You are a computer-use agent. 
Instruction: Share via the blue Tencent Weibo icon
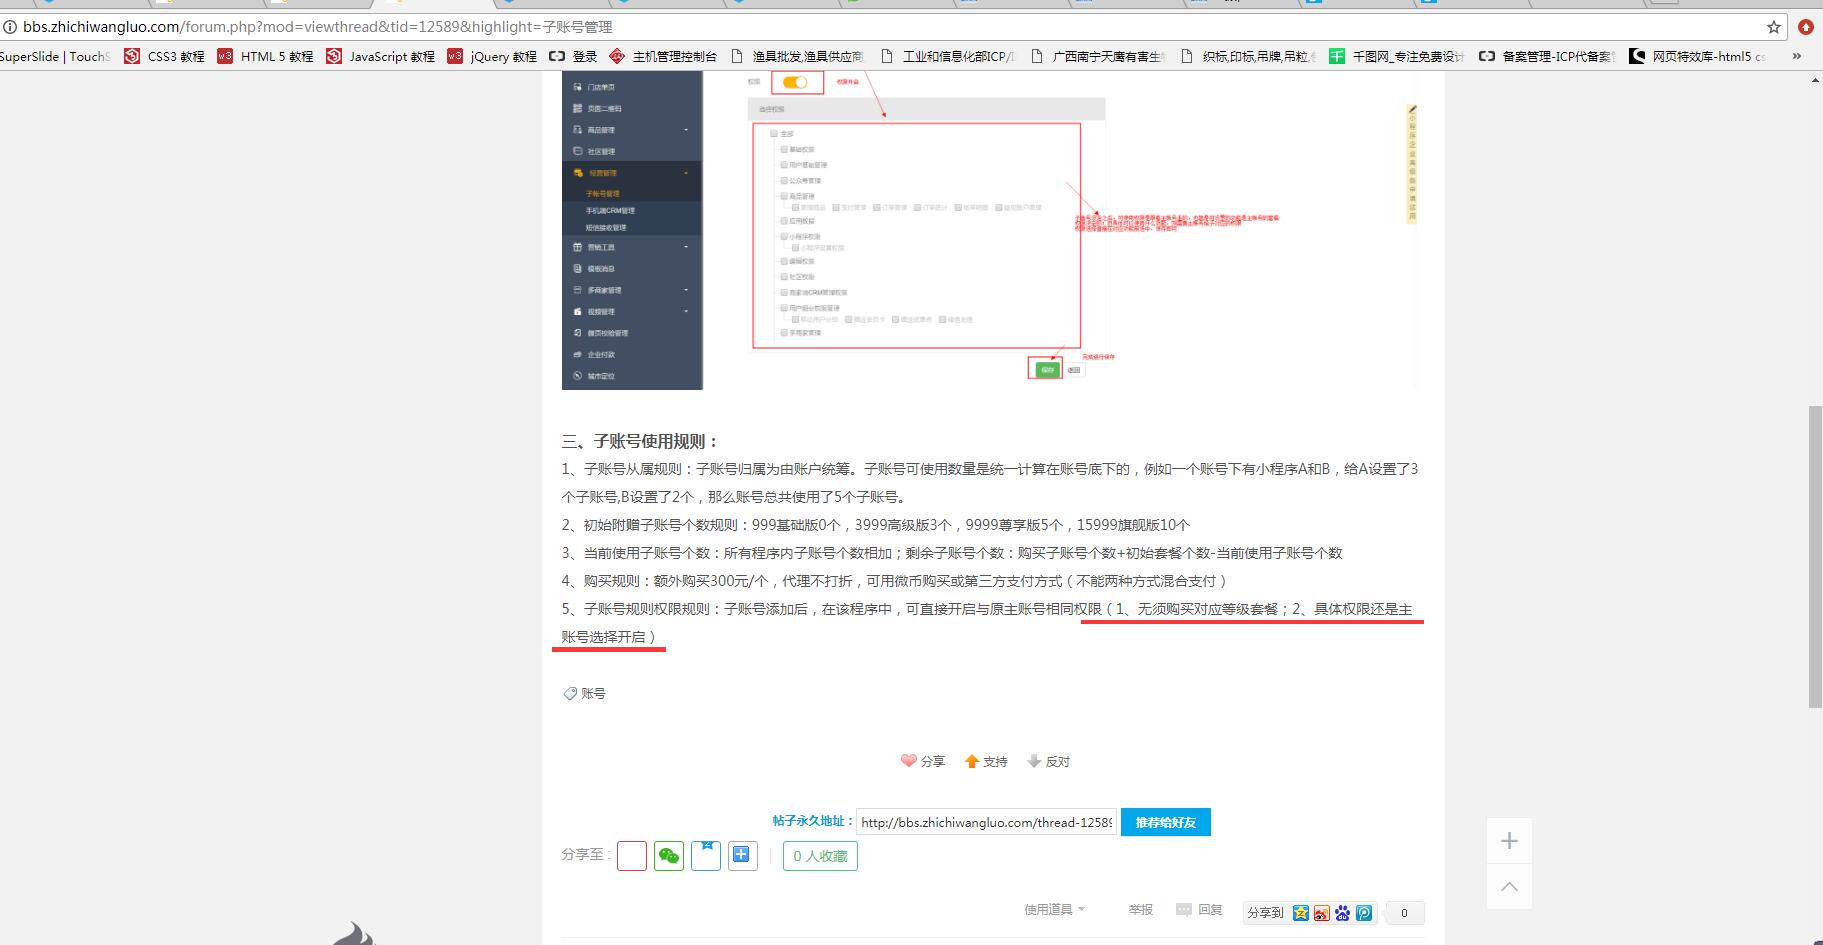point(1364,913)
